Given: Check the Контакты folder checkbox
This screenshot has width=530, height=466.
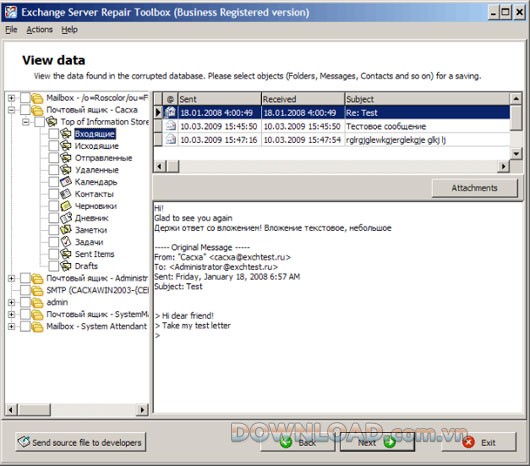Looking at the screenshot, I should pos(53,194).
